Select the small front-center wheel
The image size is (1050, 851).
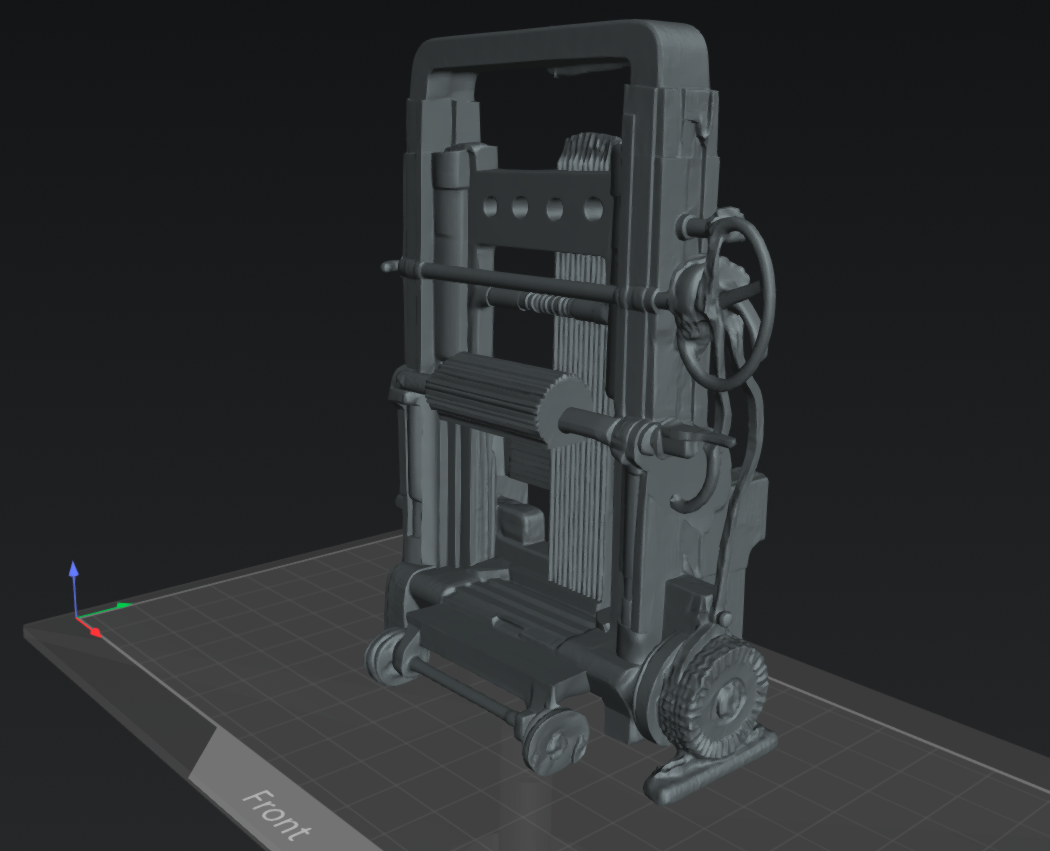tap(554, 740)
